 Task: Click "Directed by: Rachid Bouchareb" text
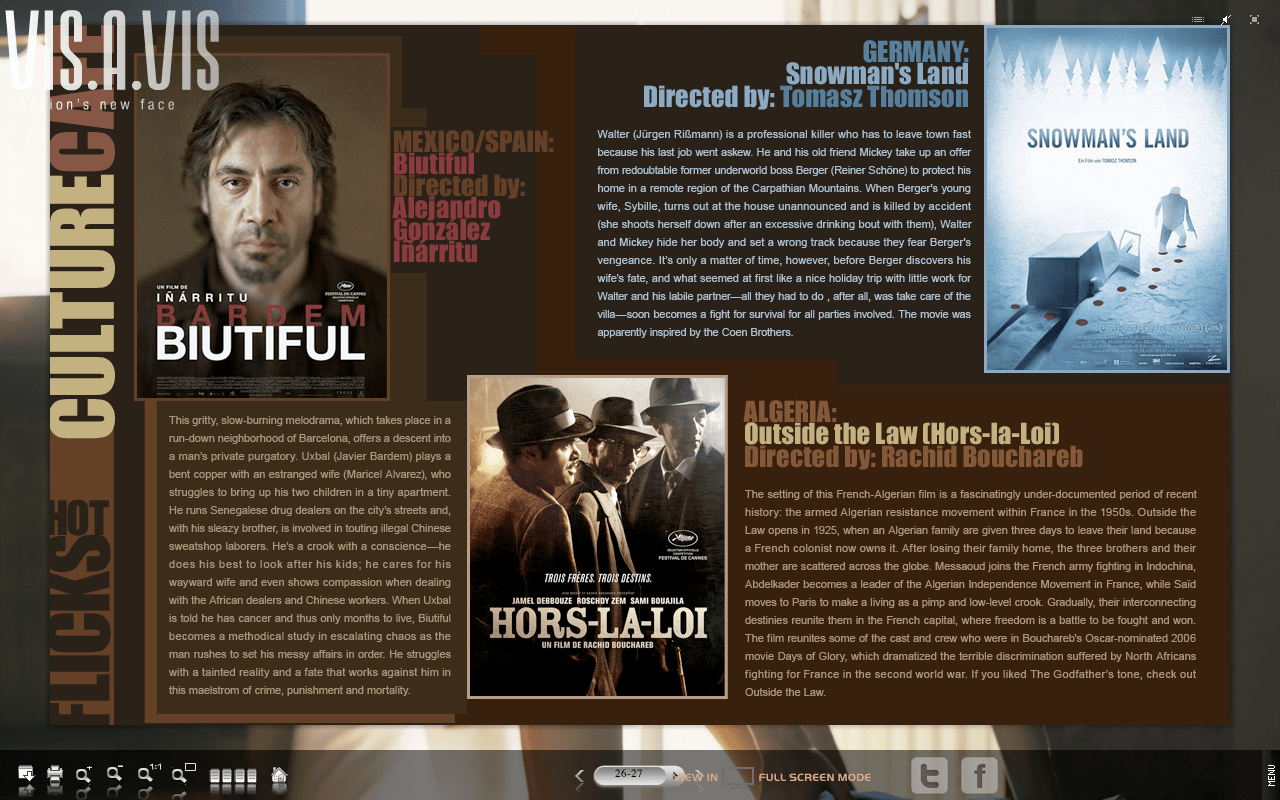pos(914,457)
